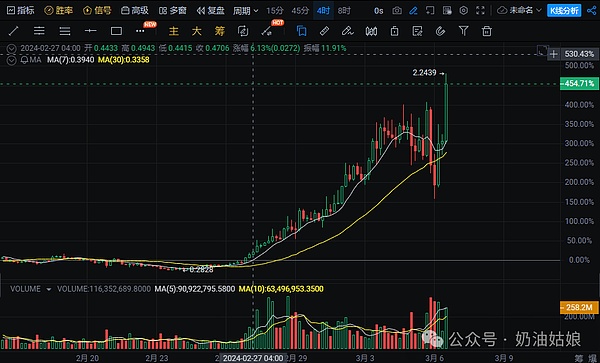600x363 pixels.
Task: Collapse the OHLC info row chevron
Action: coord(11,48)
